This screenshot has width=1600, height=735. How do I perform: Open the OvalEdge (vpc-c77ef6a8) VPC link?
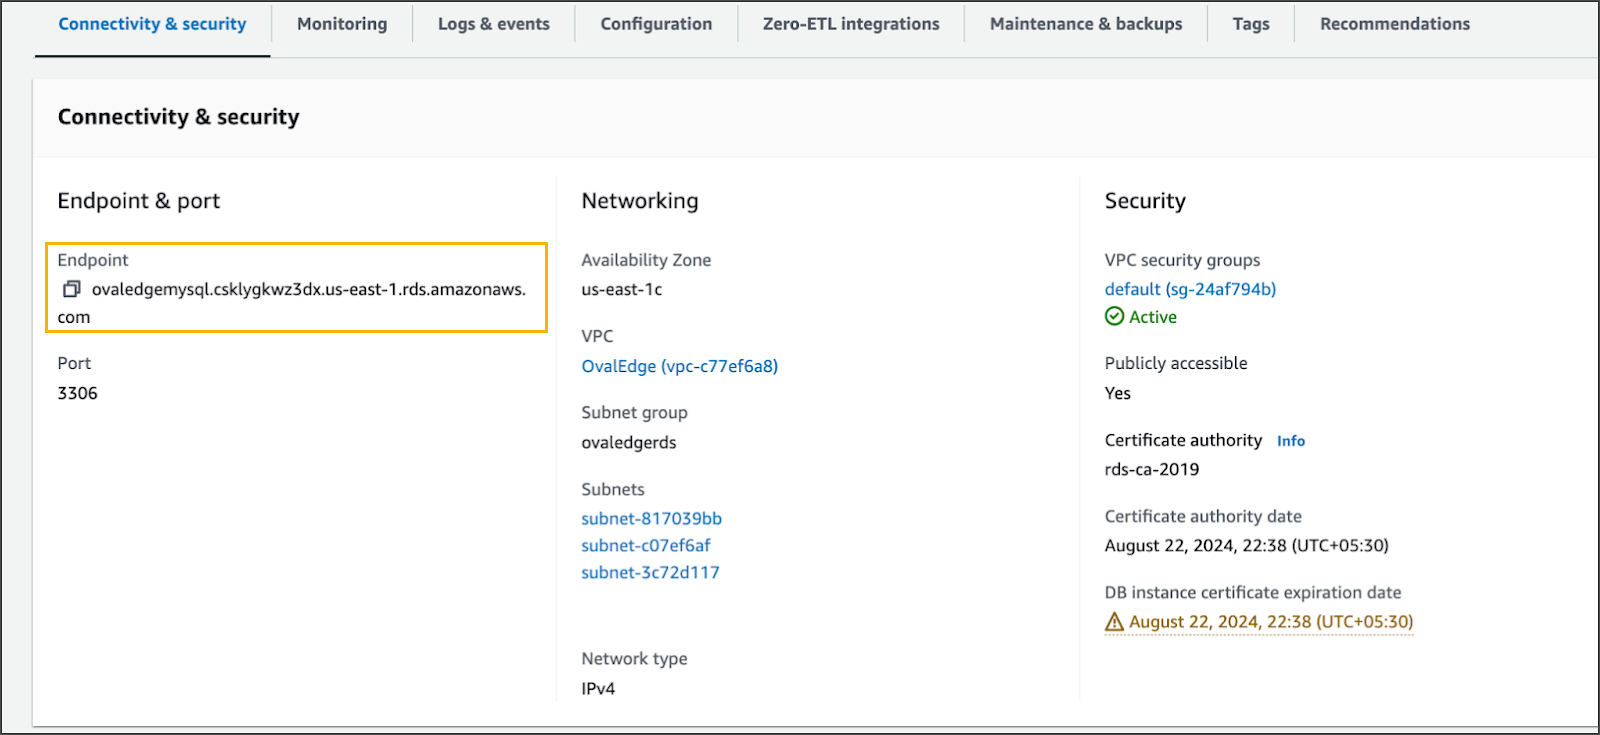pyautogui.click(x=679, y=366)
